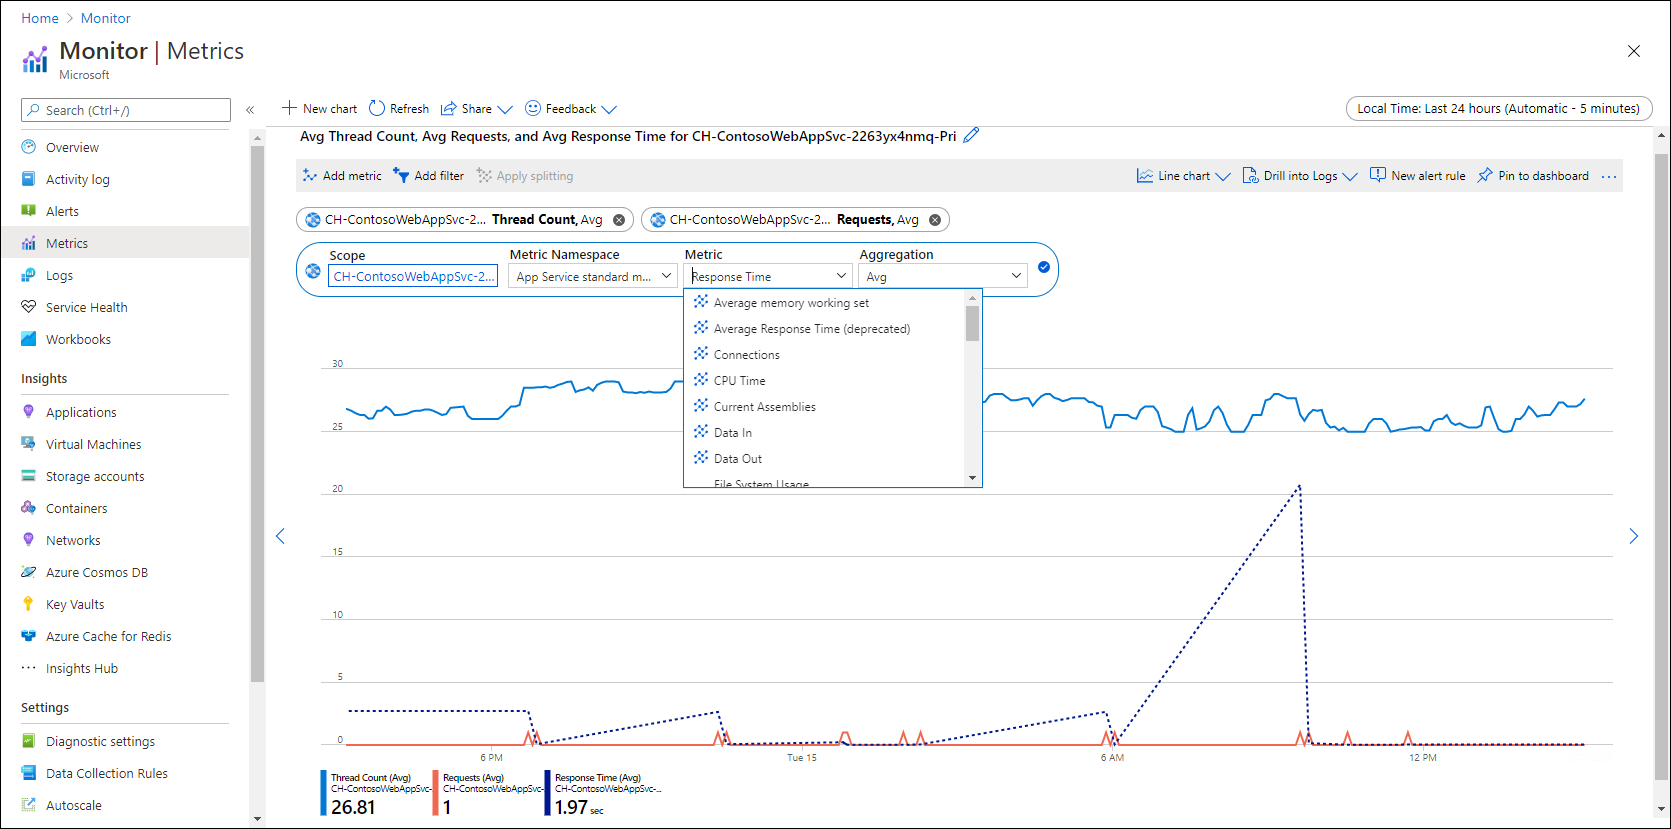Remove the Requests metric pill
The width and height of the screenshot is (1671, 829).
935,220
